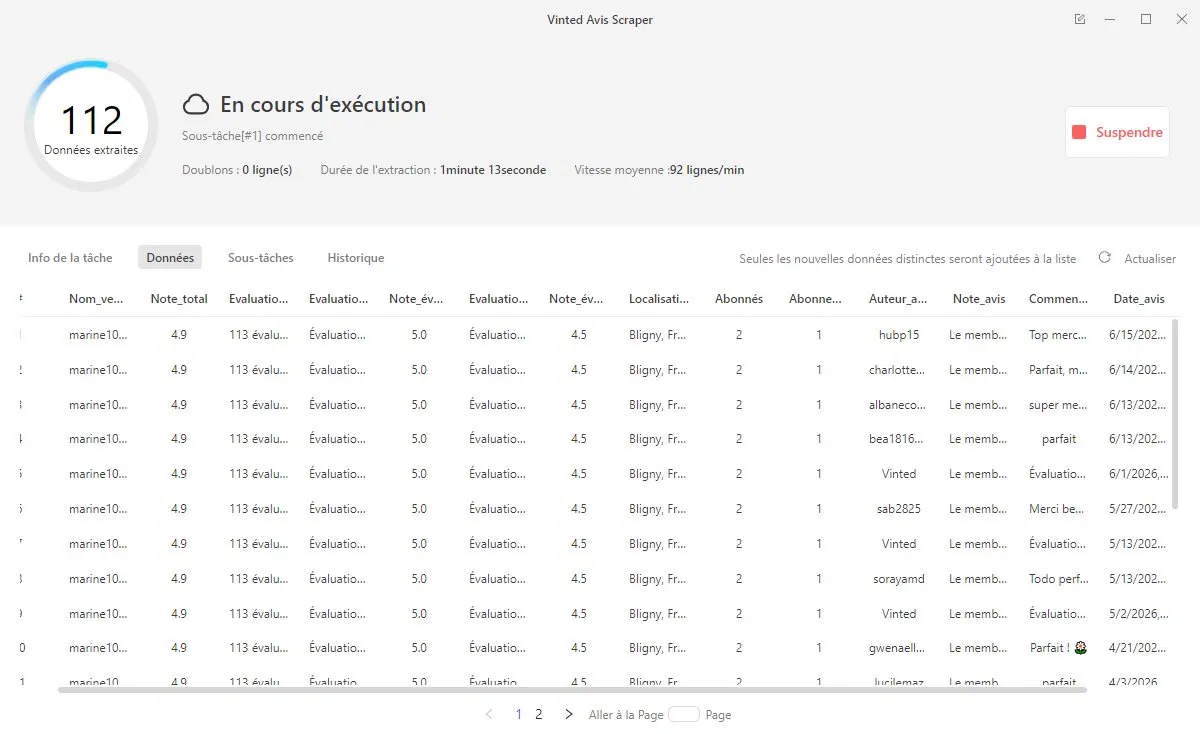The image size is (1200, 734).
Task: Click the refresh arrow icon beside Actualiser
Action: (x=1105, y=257)
